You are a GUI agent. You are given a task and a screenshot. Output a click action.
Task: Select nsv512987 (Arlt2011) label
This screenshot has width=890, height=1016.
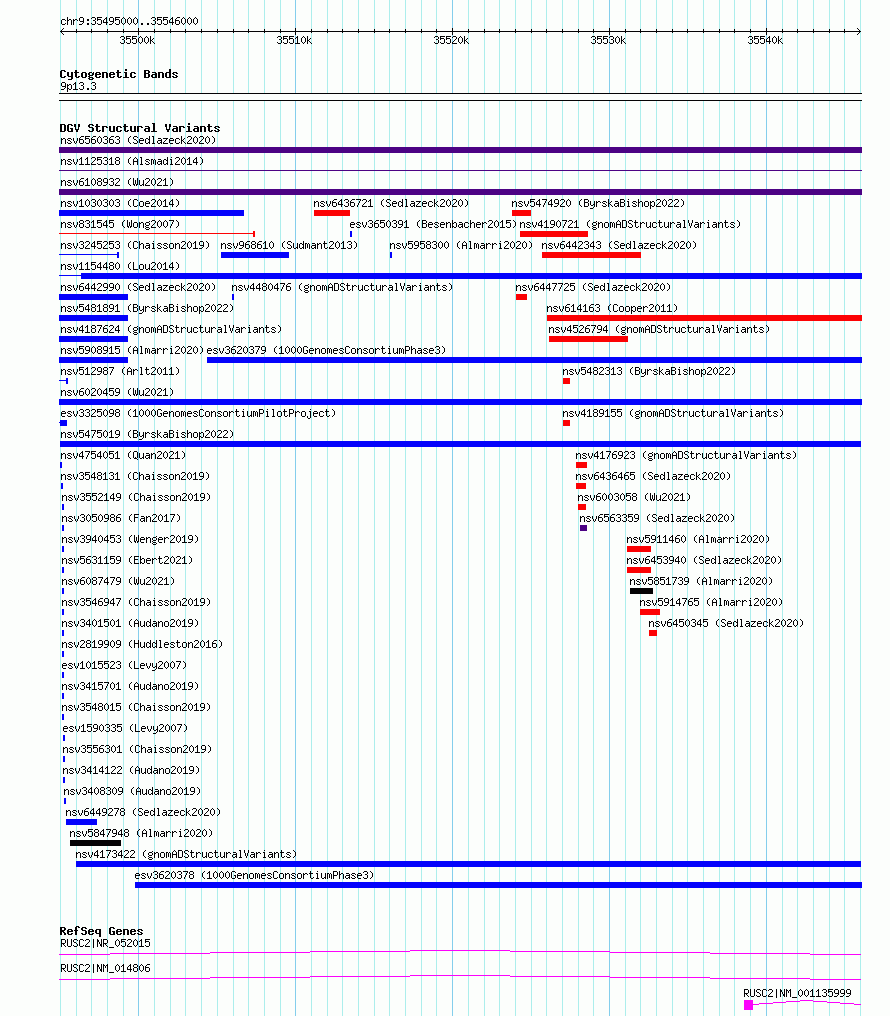(x=120, y=371)
